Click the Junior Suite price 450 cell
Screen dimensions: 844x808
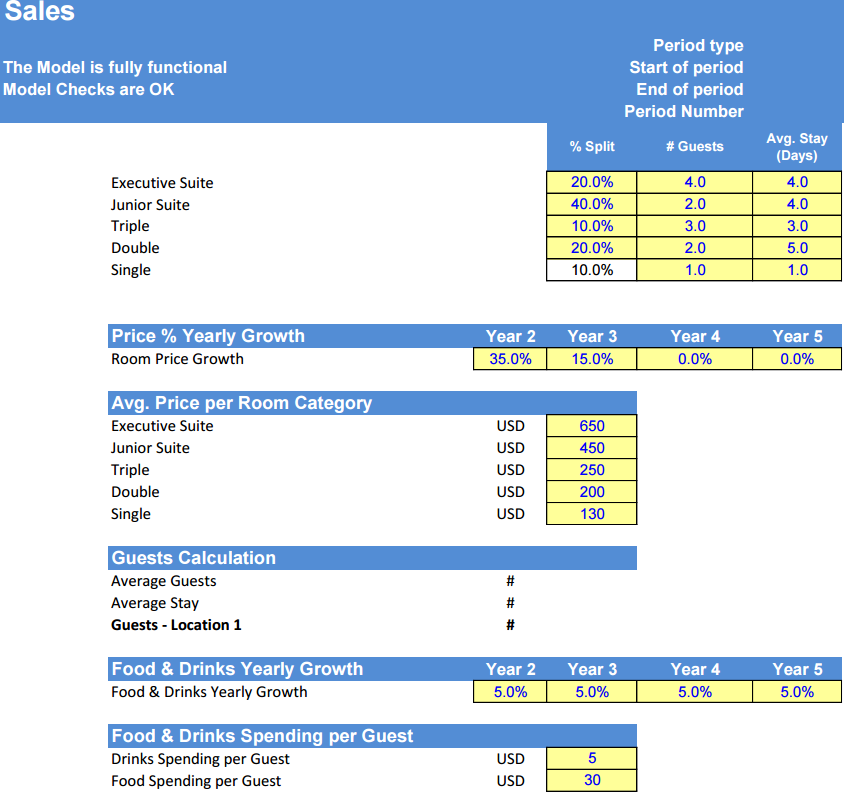click(x=592, y=448)
